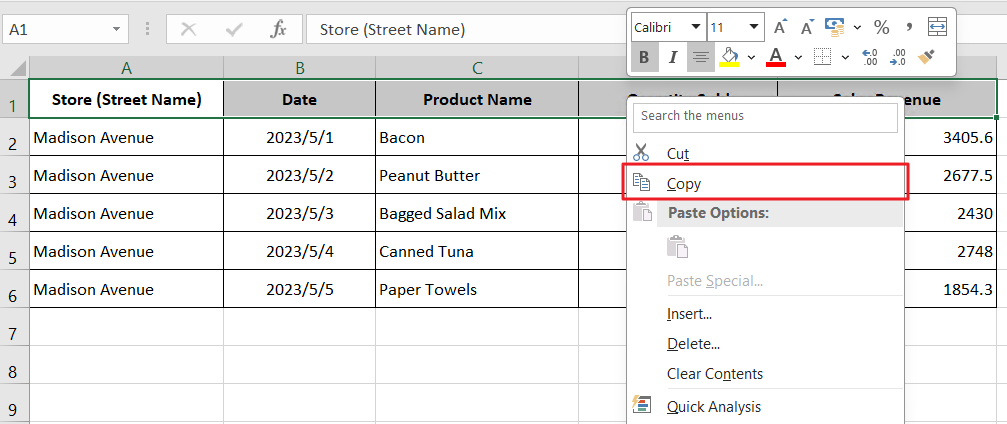The height and width of the screenshot is (424, 1007).
Task: Click the Decrease Font Size icon
Action: click(806, 27)
